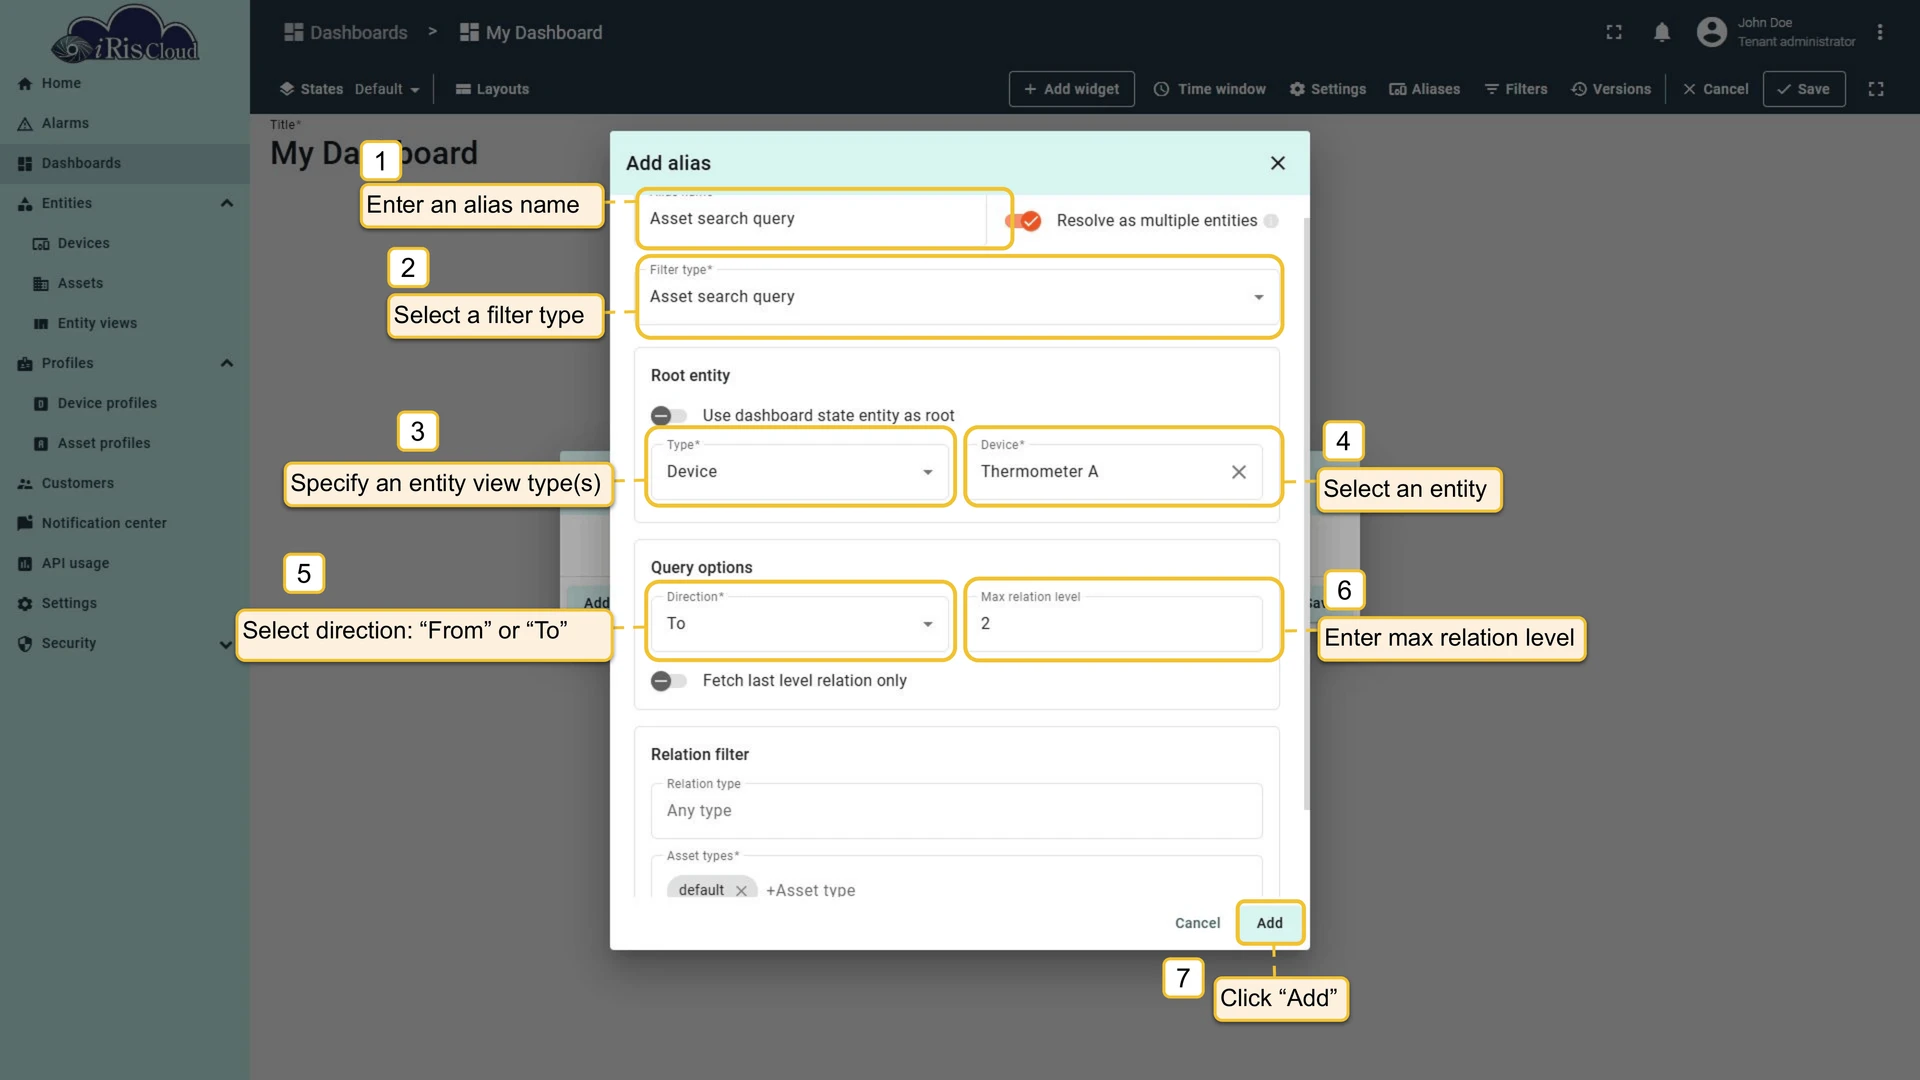Open the notifications bell icon
Viewport: 1920px width, 1080px height.
click(x=1661, y=32)
